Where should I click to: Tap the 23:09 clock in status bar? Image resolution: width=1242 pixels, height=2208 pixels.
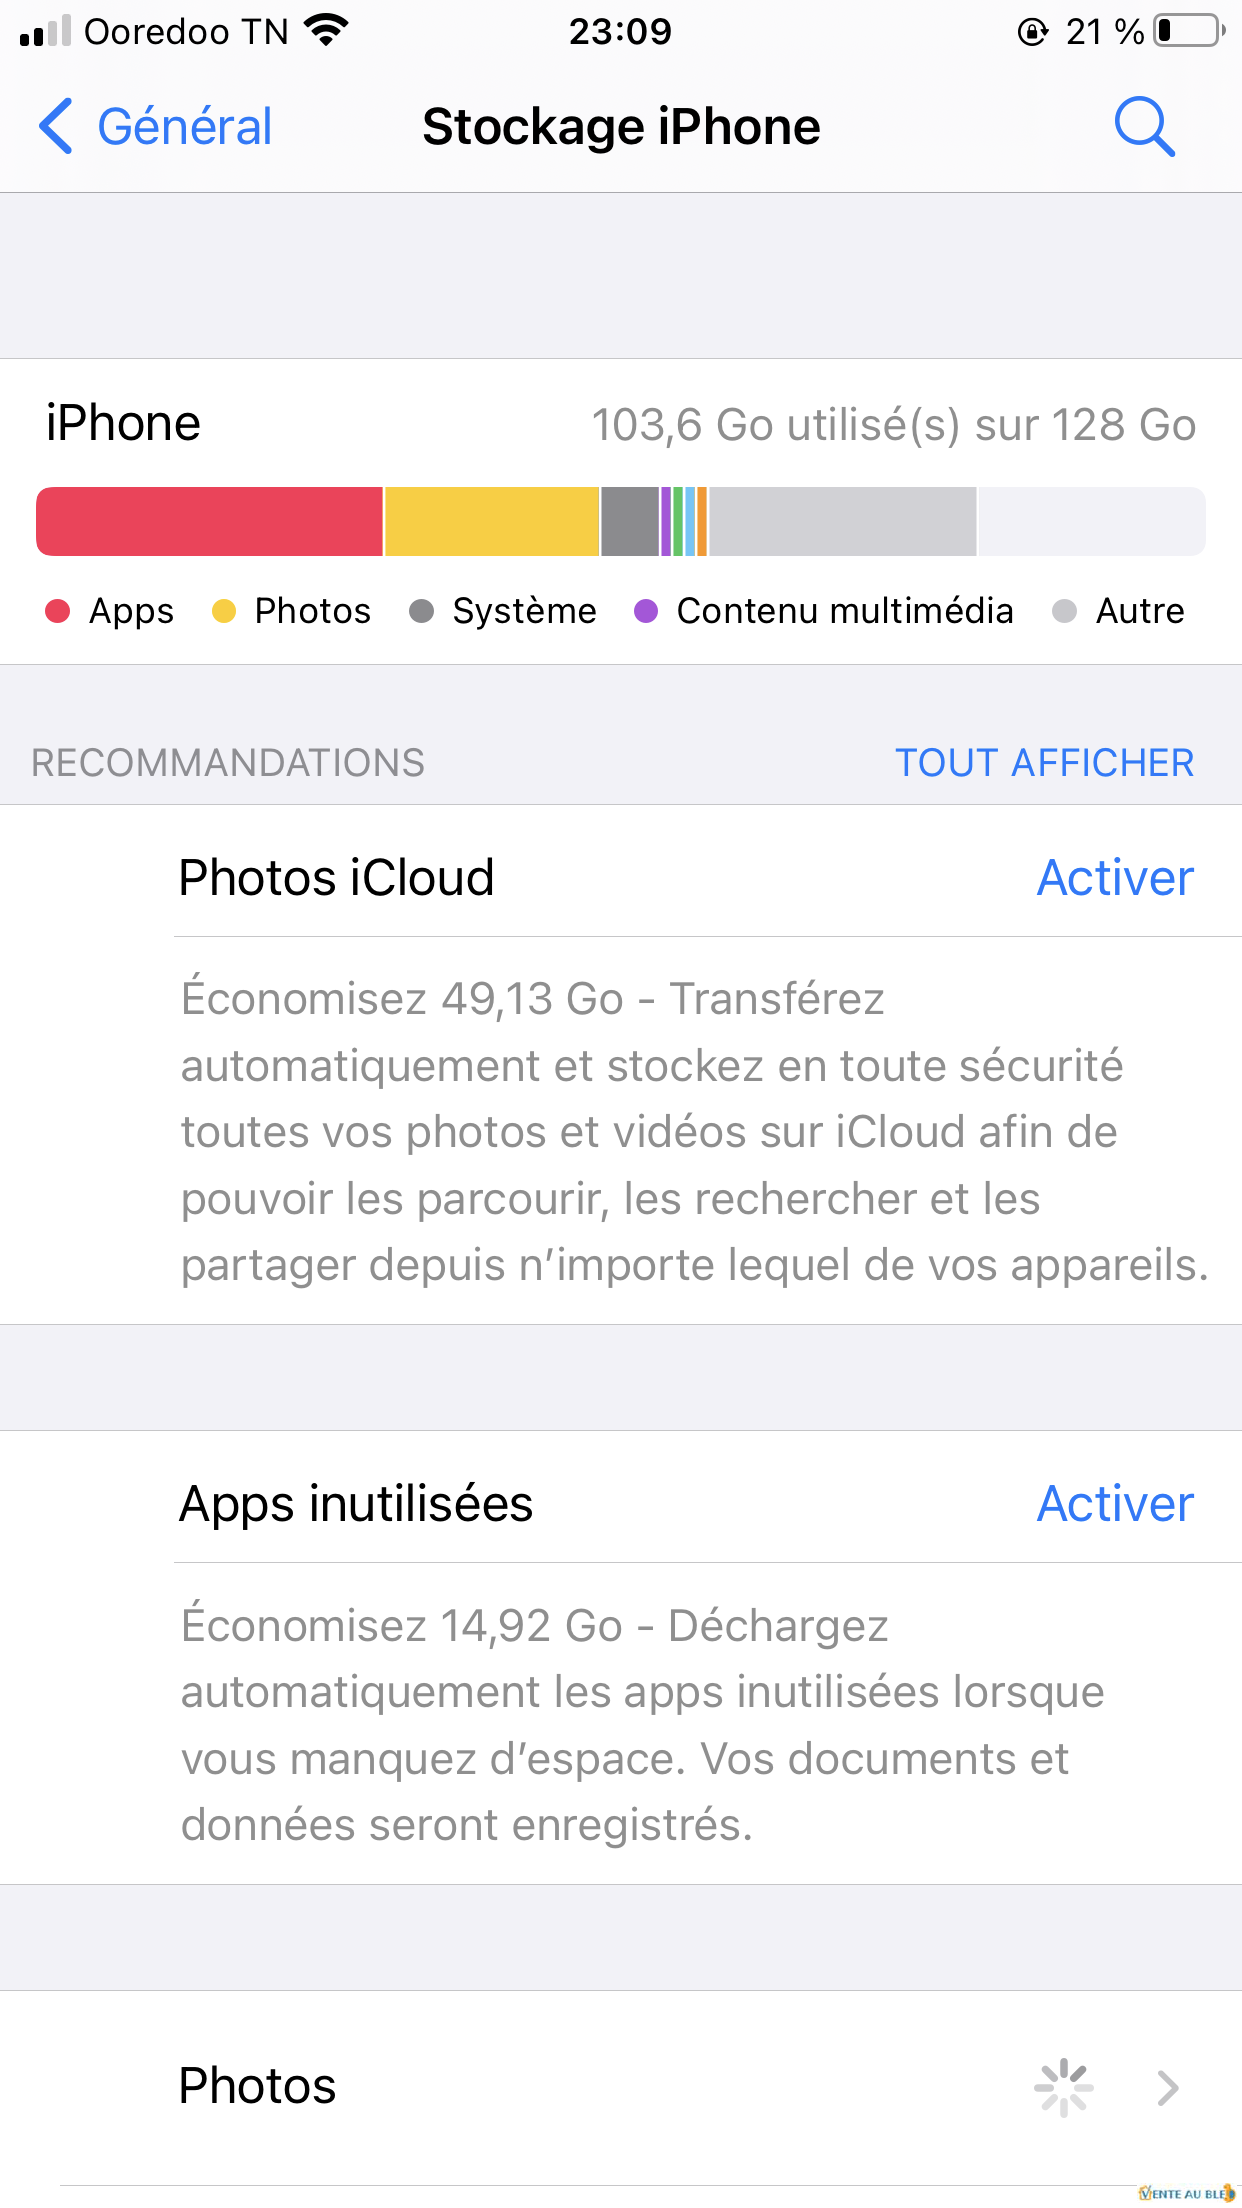click(x=620, y=31)
